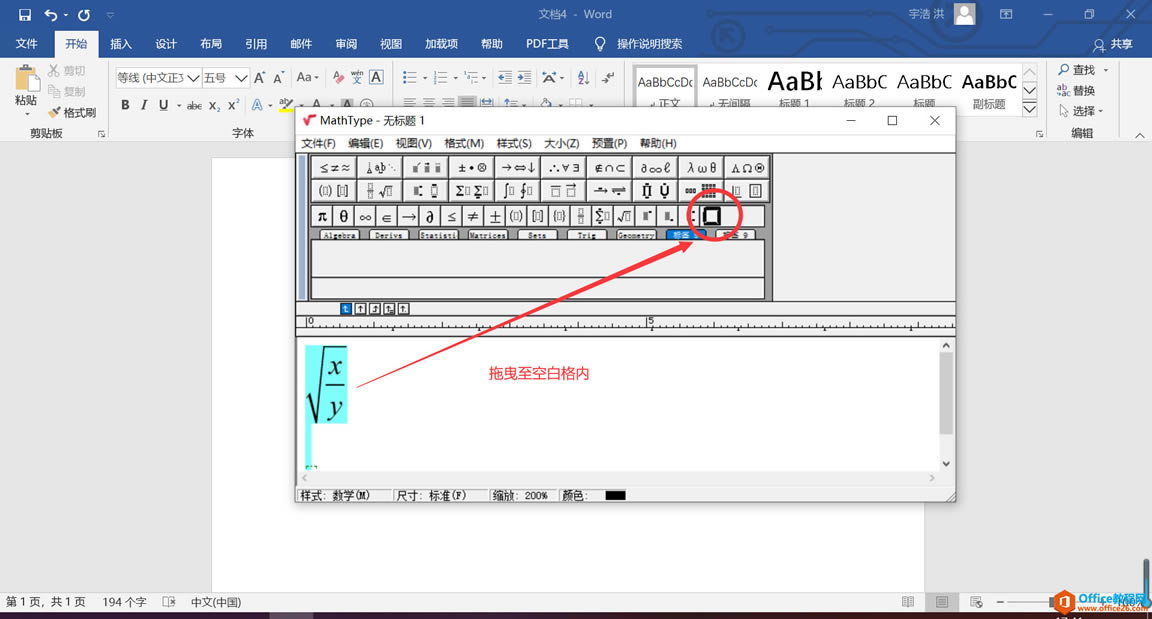The image size is (1152, 619).
Task: Click the black color swatch in MathType status bar
Action: (613, 494)
